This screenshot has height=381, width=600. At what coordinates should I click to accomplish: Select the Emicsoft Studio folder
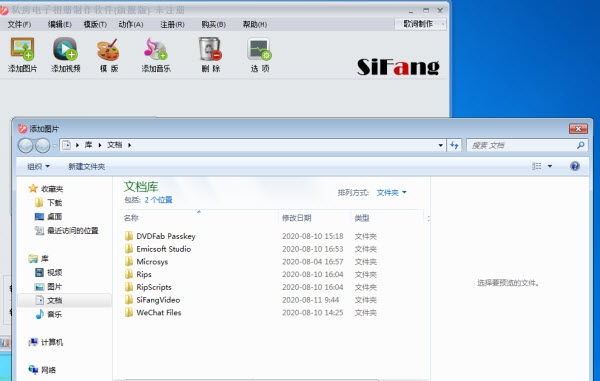[163, 249]
